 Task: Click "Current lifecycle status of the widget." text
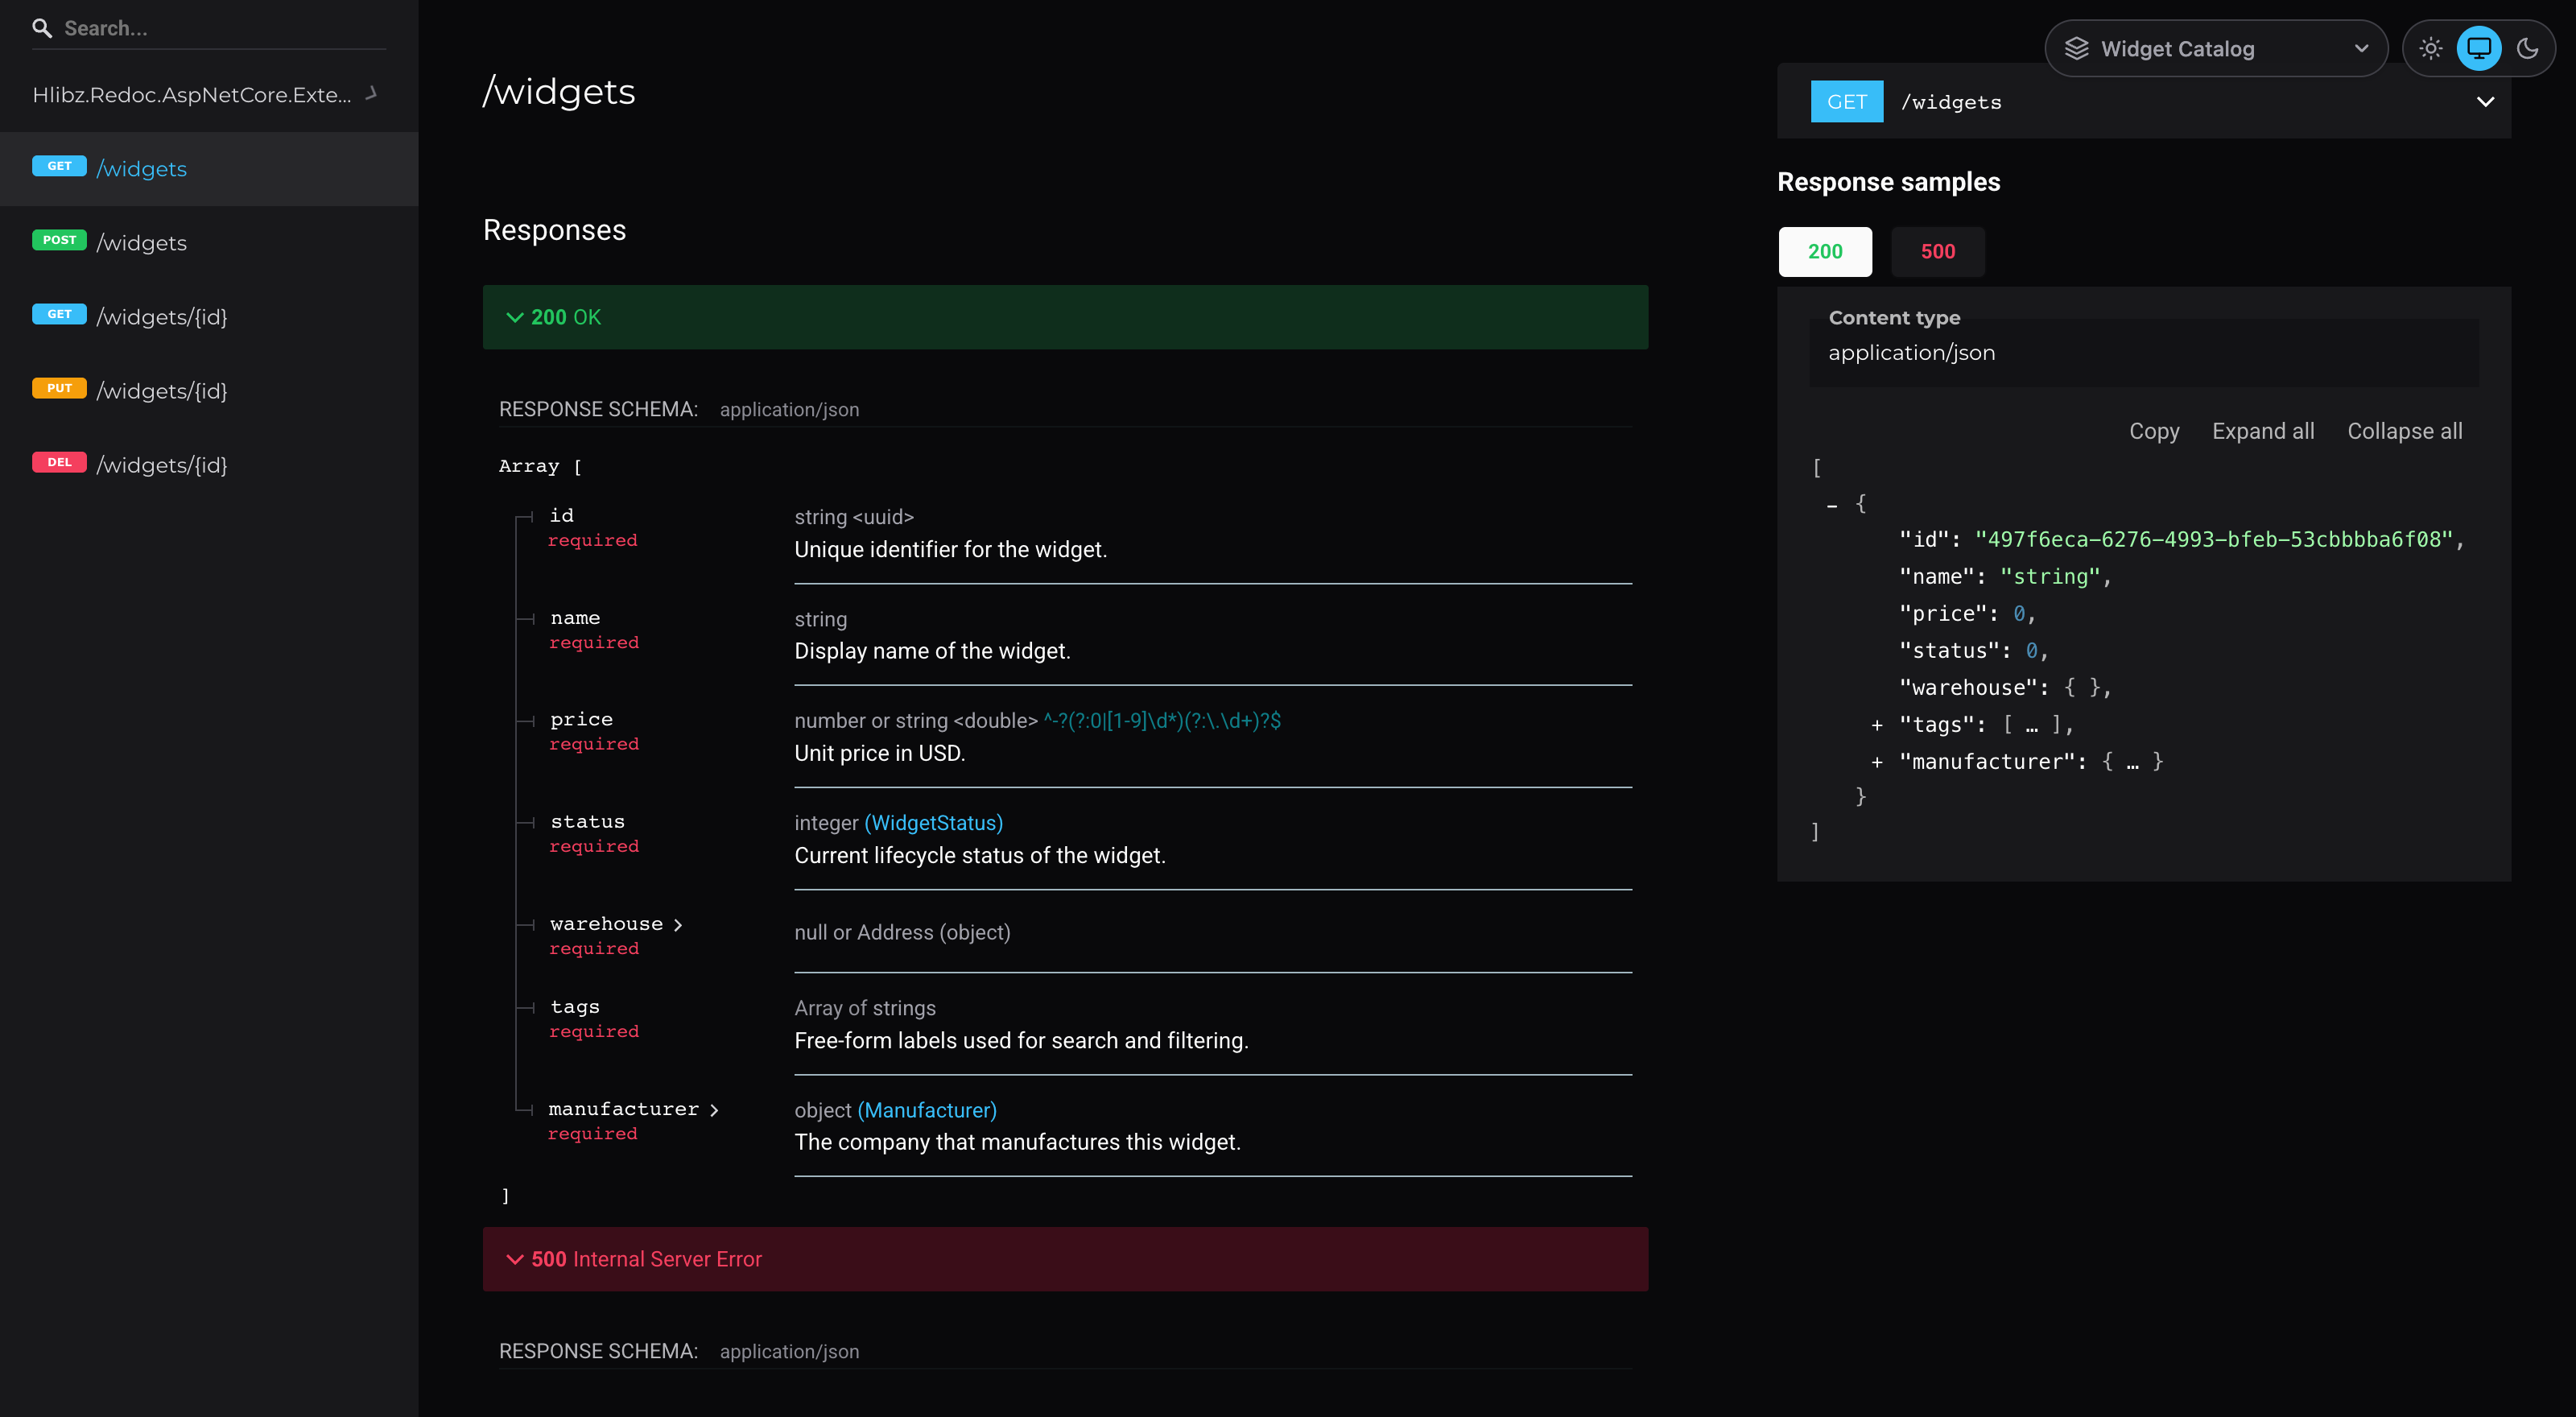pyautogui.click(x=980, y=855)
